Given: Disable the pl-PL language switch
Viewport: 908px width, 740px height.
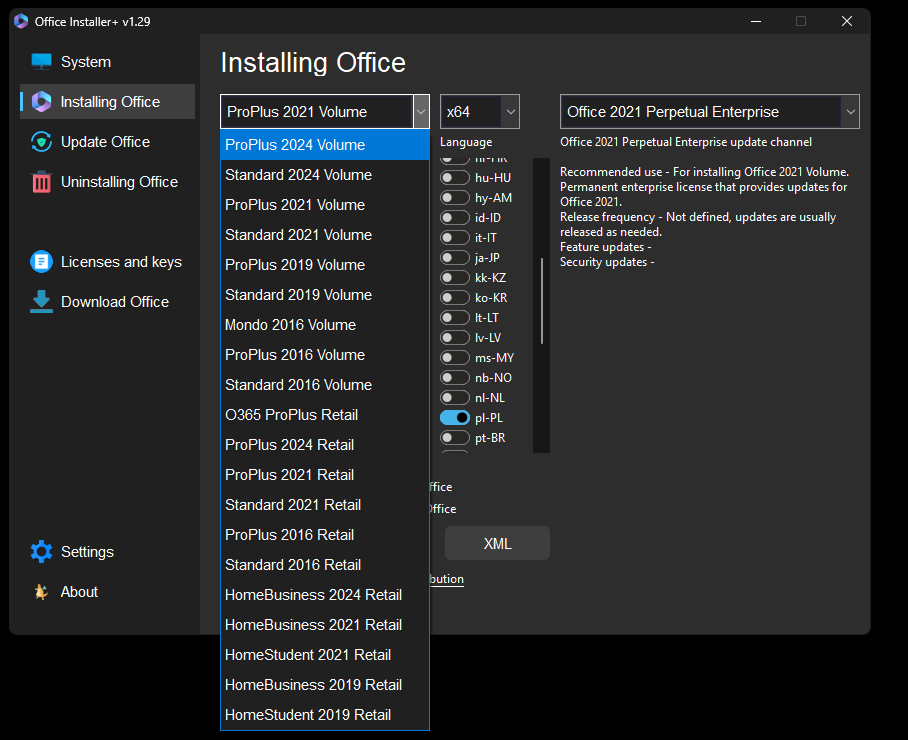Looking at the screenshot, I should (x=455, y=417).
